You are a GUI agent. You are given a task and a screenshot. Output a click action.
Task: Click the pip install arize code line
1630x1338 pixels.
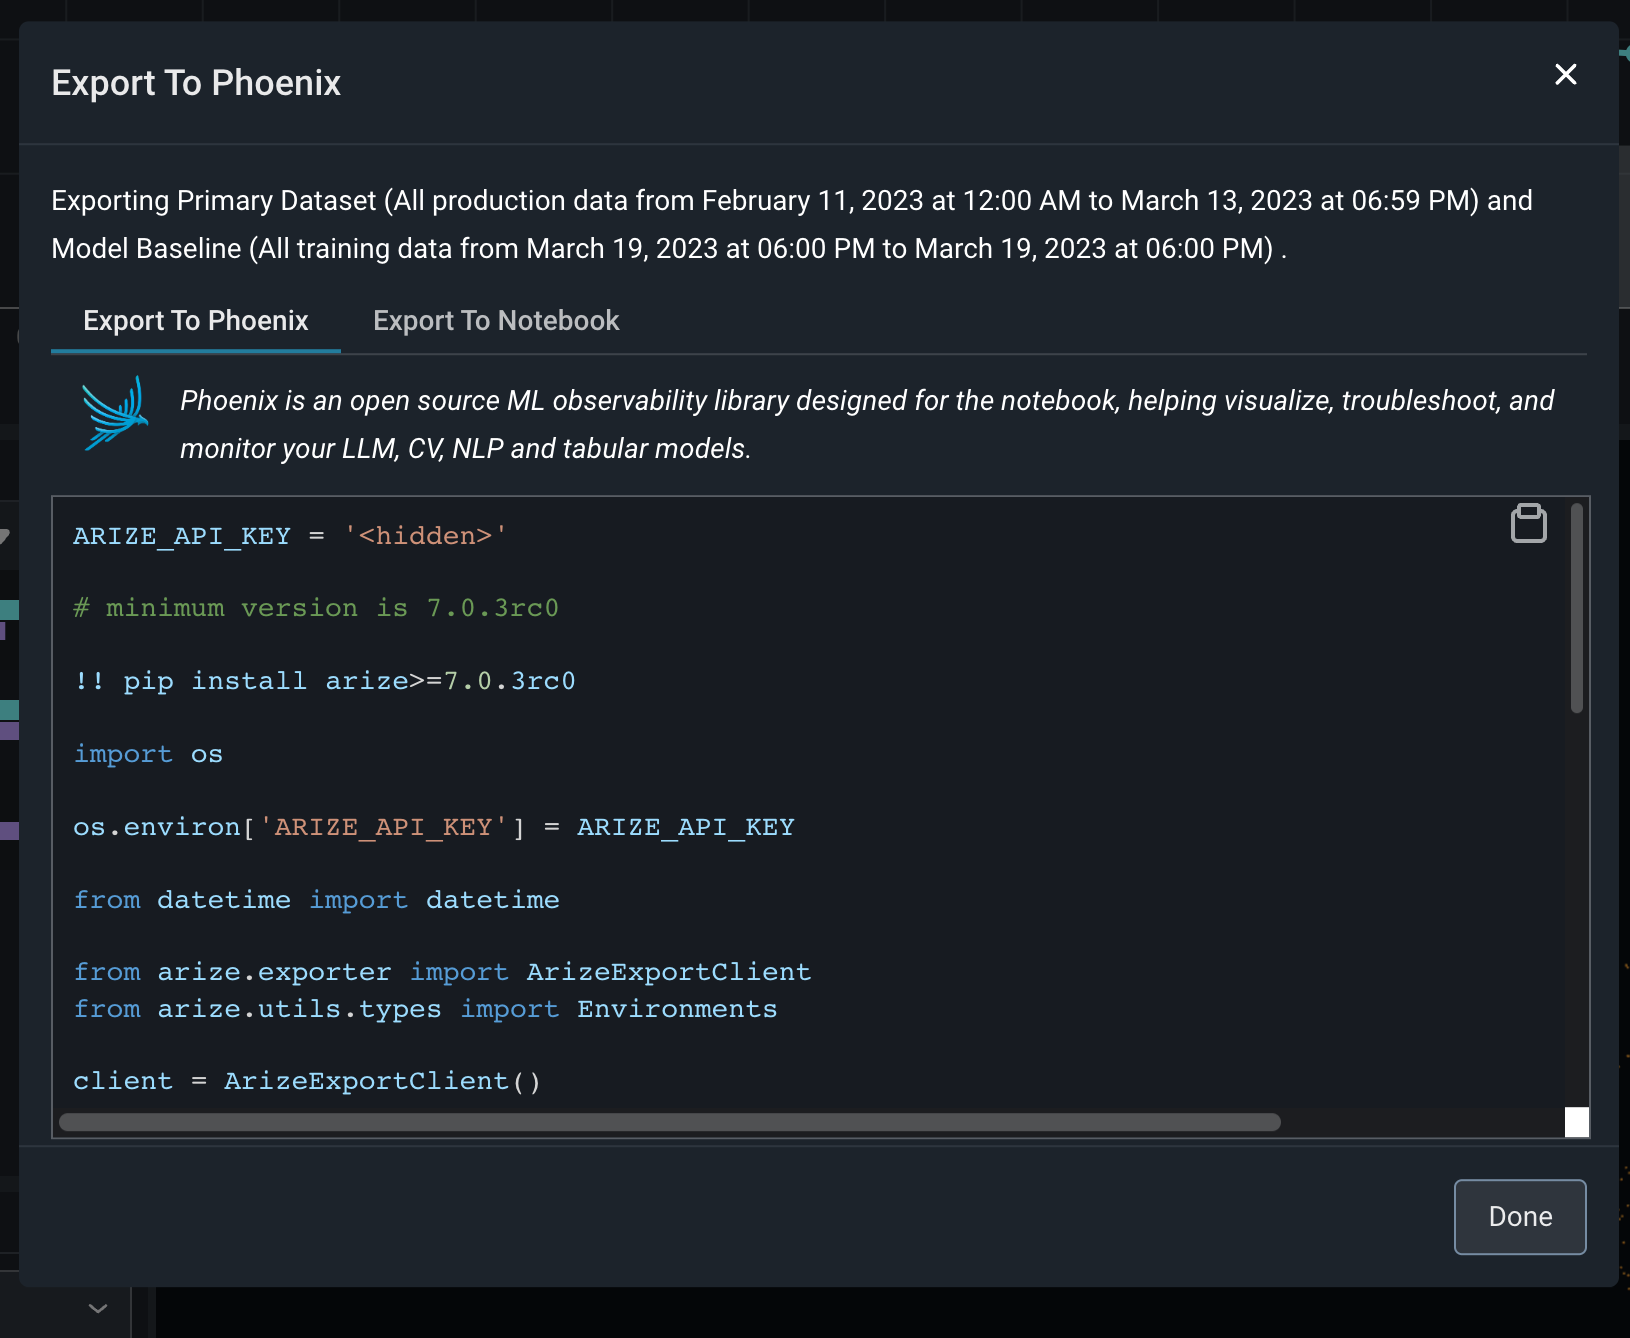(325, 681)
